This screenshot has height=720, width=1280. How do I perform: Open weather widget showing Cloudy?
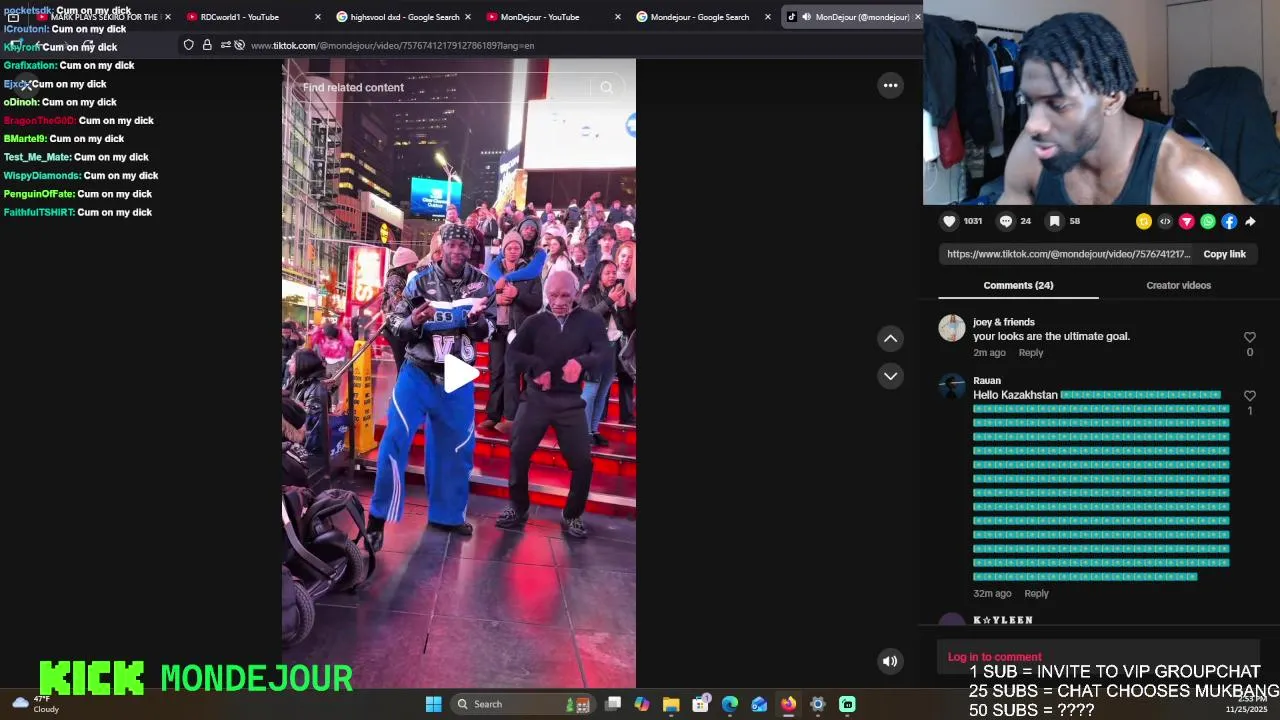point(35,704)
